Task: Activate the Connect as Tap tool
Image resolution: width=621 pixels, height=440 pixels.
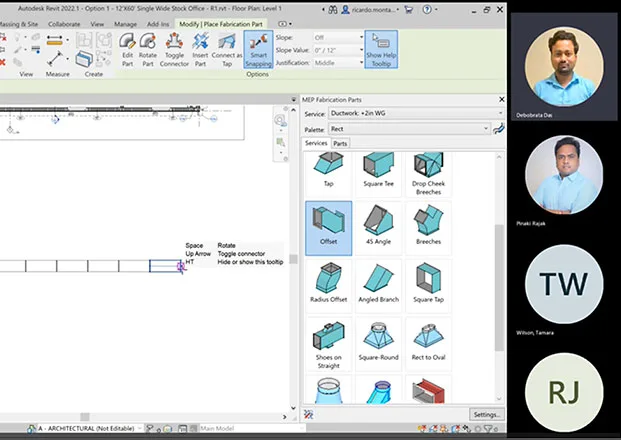Action: (x=226, y=51)
